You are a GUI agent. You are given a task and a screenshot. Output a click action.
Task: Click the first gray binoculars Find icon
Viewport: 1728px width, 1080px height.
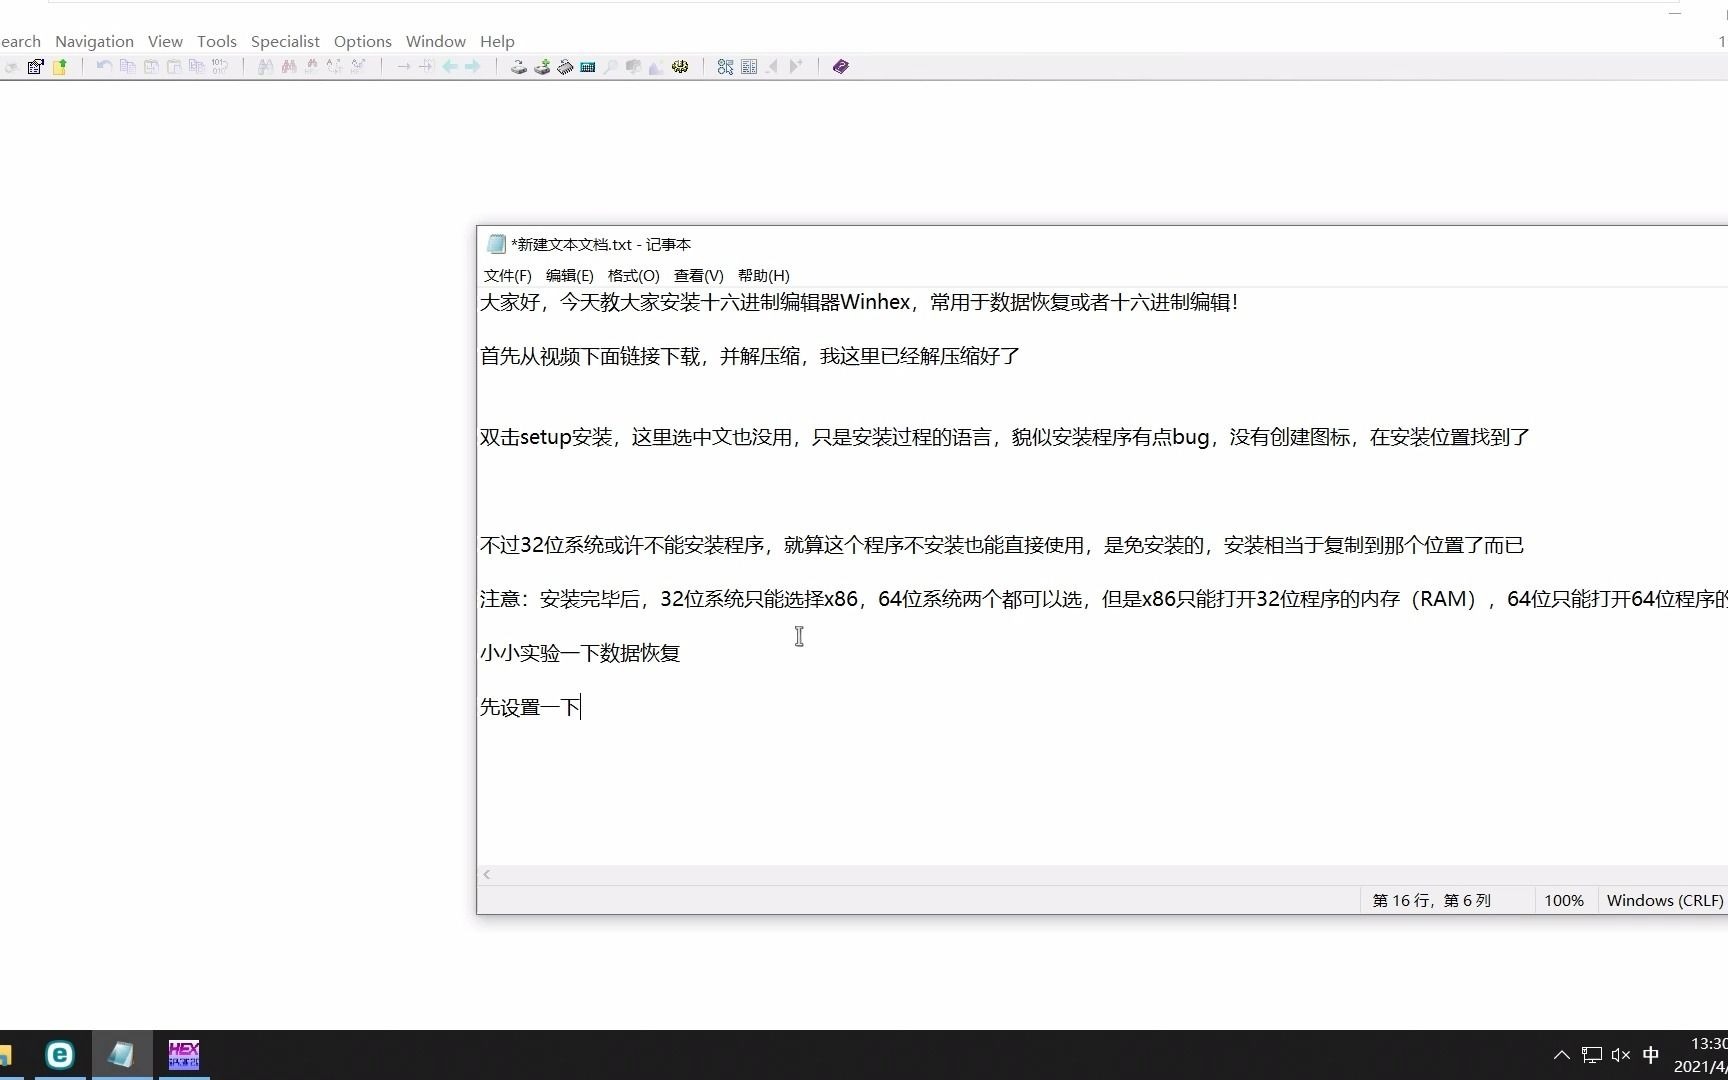[266, 67]
